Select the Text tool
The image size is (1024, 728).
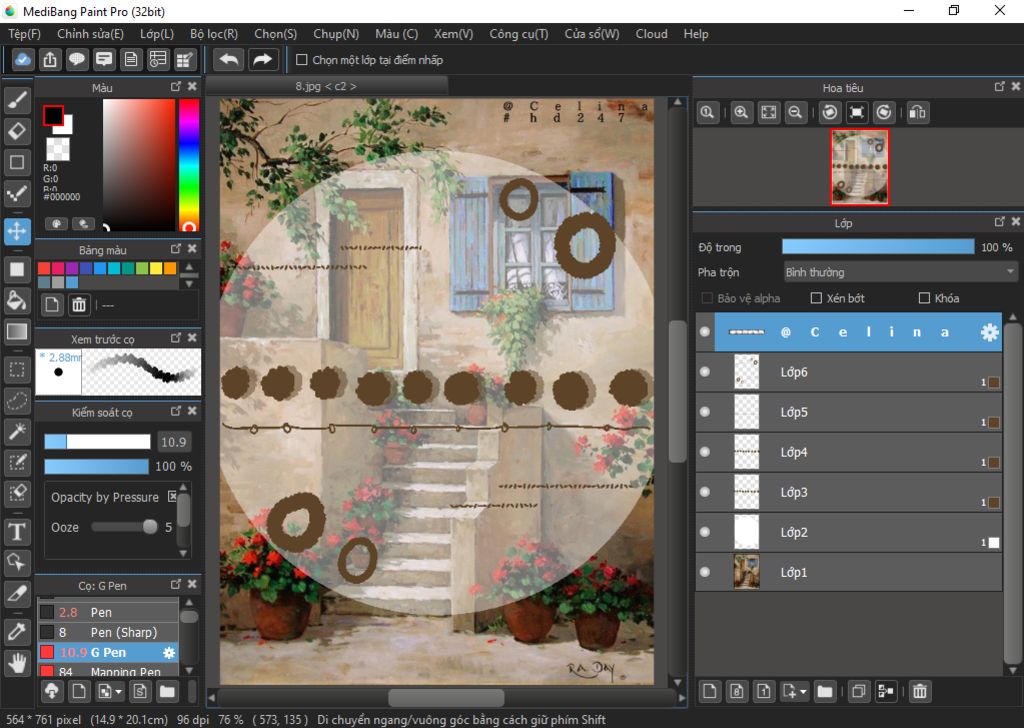17,531
